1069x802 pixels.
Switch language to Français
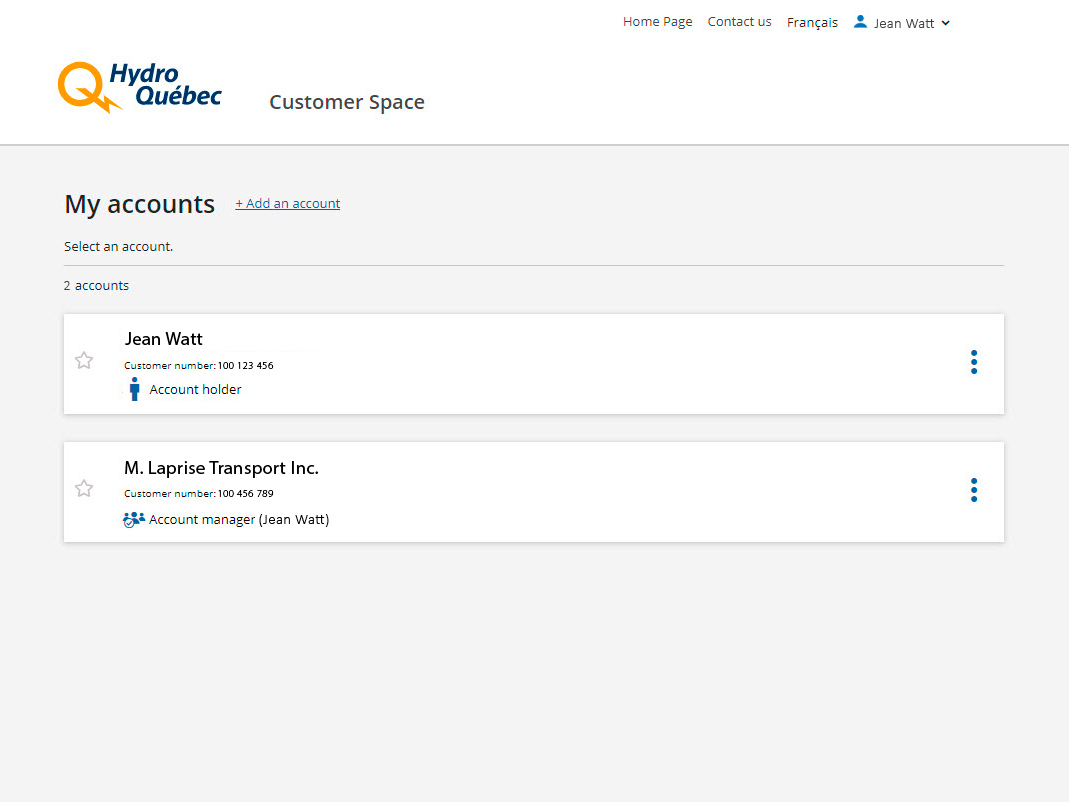point(812,22)
